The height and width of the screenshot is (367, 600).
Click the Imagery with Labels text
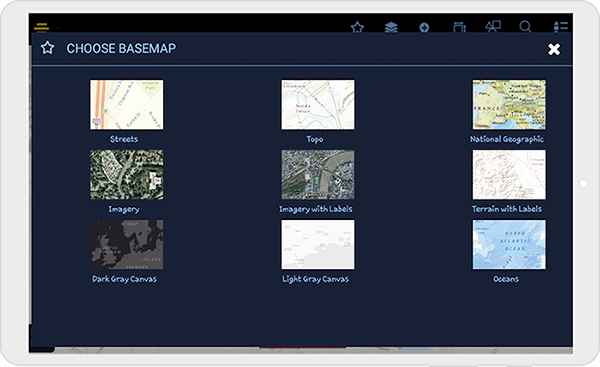pos(315,209)
